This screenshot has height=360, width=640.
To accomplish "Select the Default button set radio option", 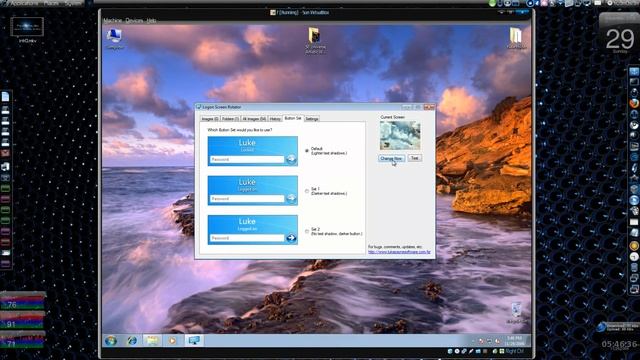I will (x=307, y=151).
